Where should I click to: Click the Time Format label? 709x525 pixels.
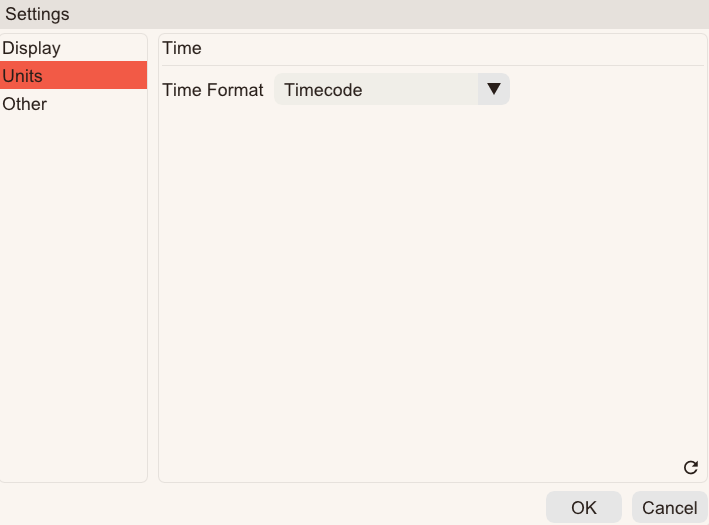[x=213, y=90]
